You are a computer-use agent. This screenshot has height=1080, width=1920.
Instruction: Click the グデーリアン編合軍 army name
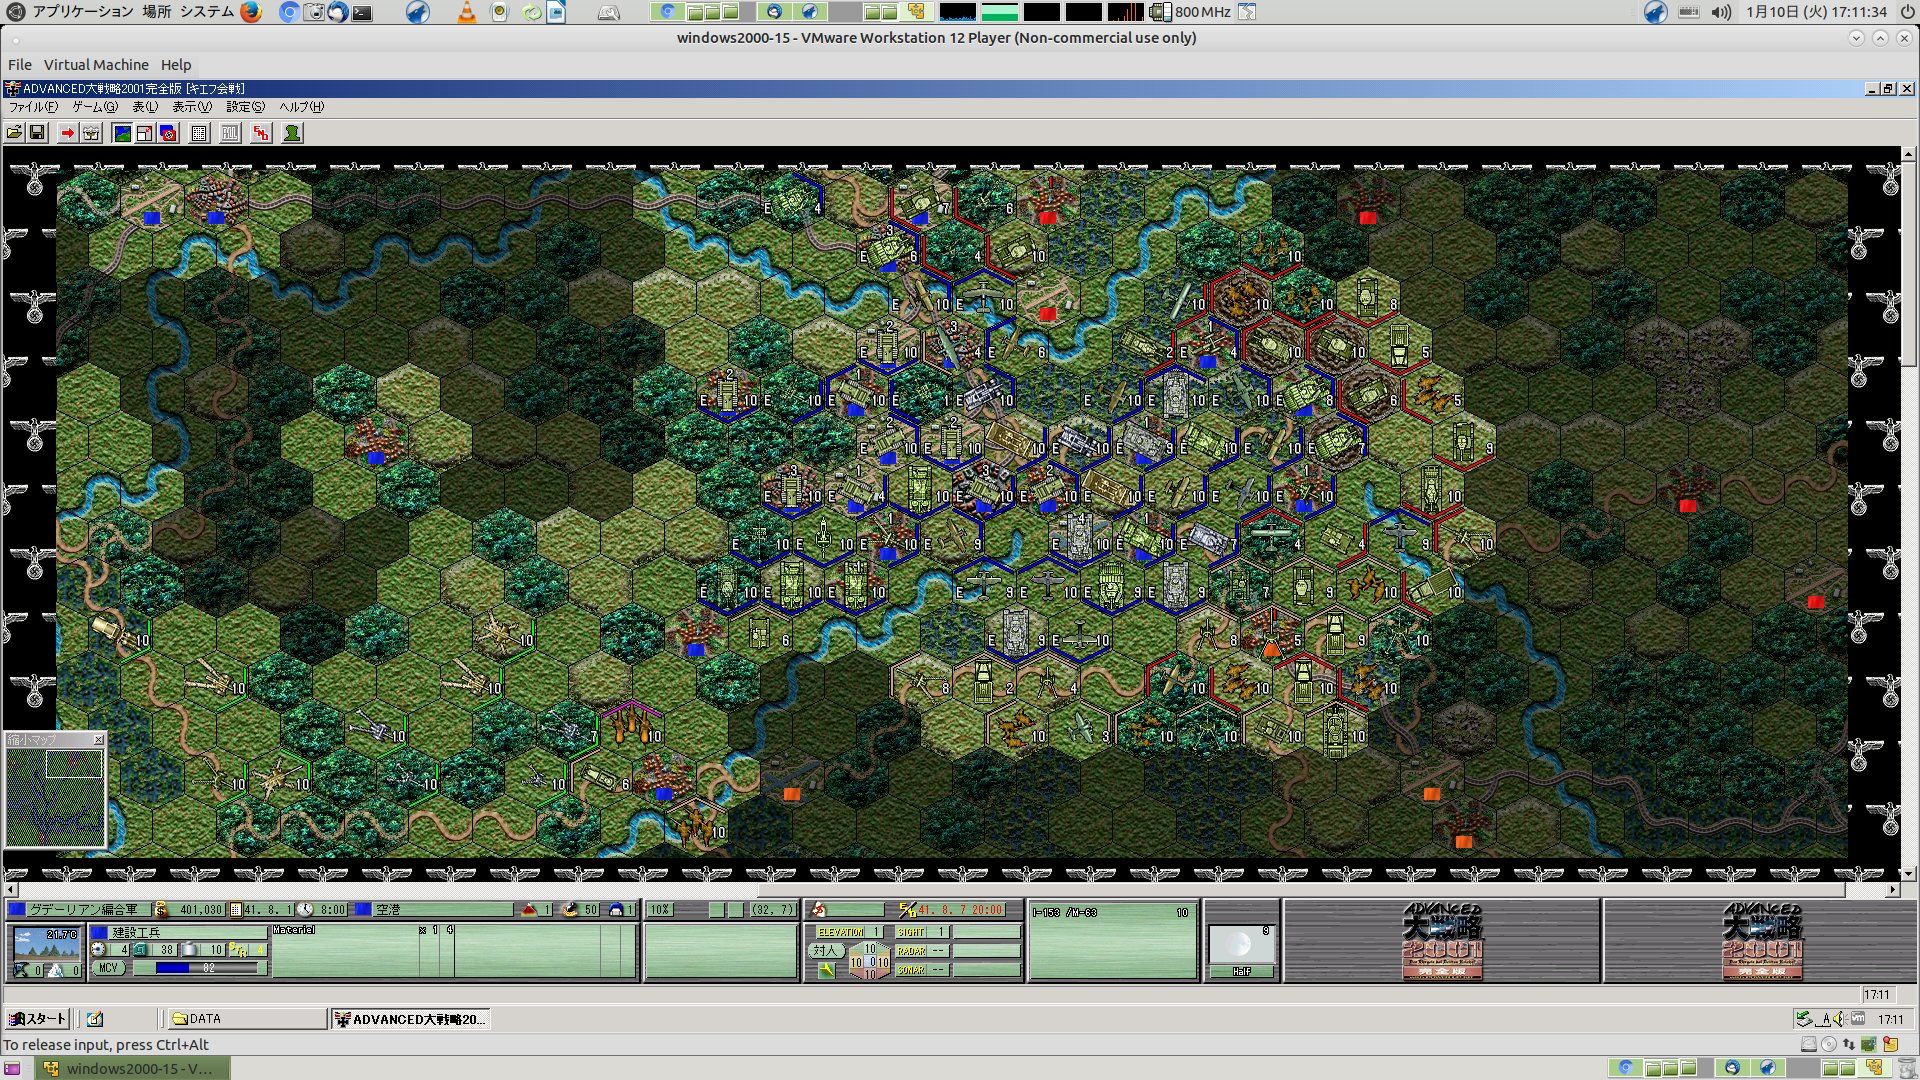pyautogui.click(x=83, y=910)
